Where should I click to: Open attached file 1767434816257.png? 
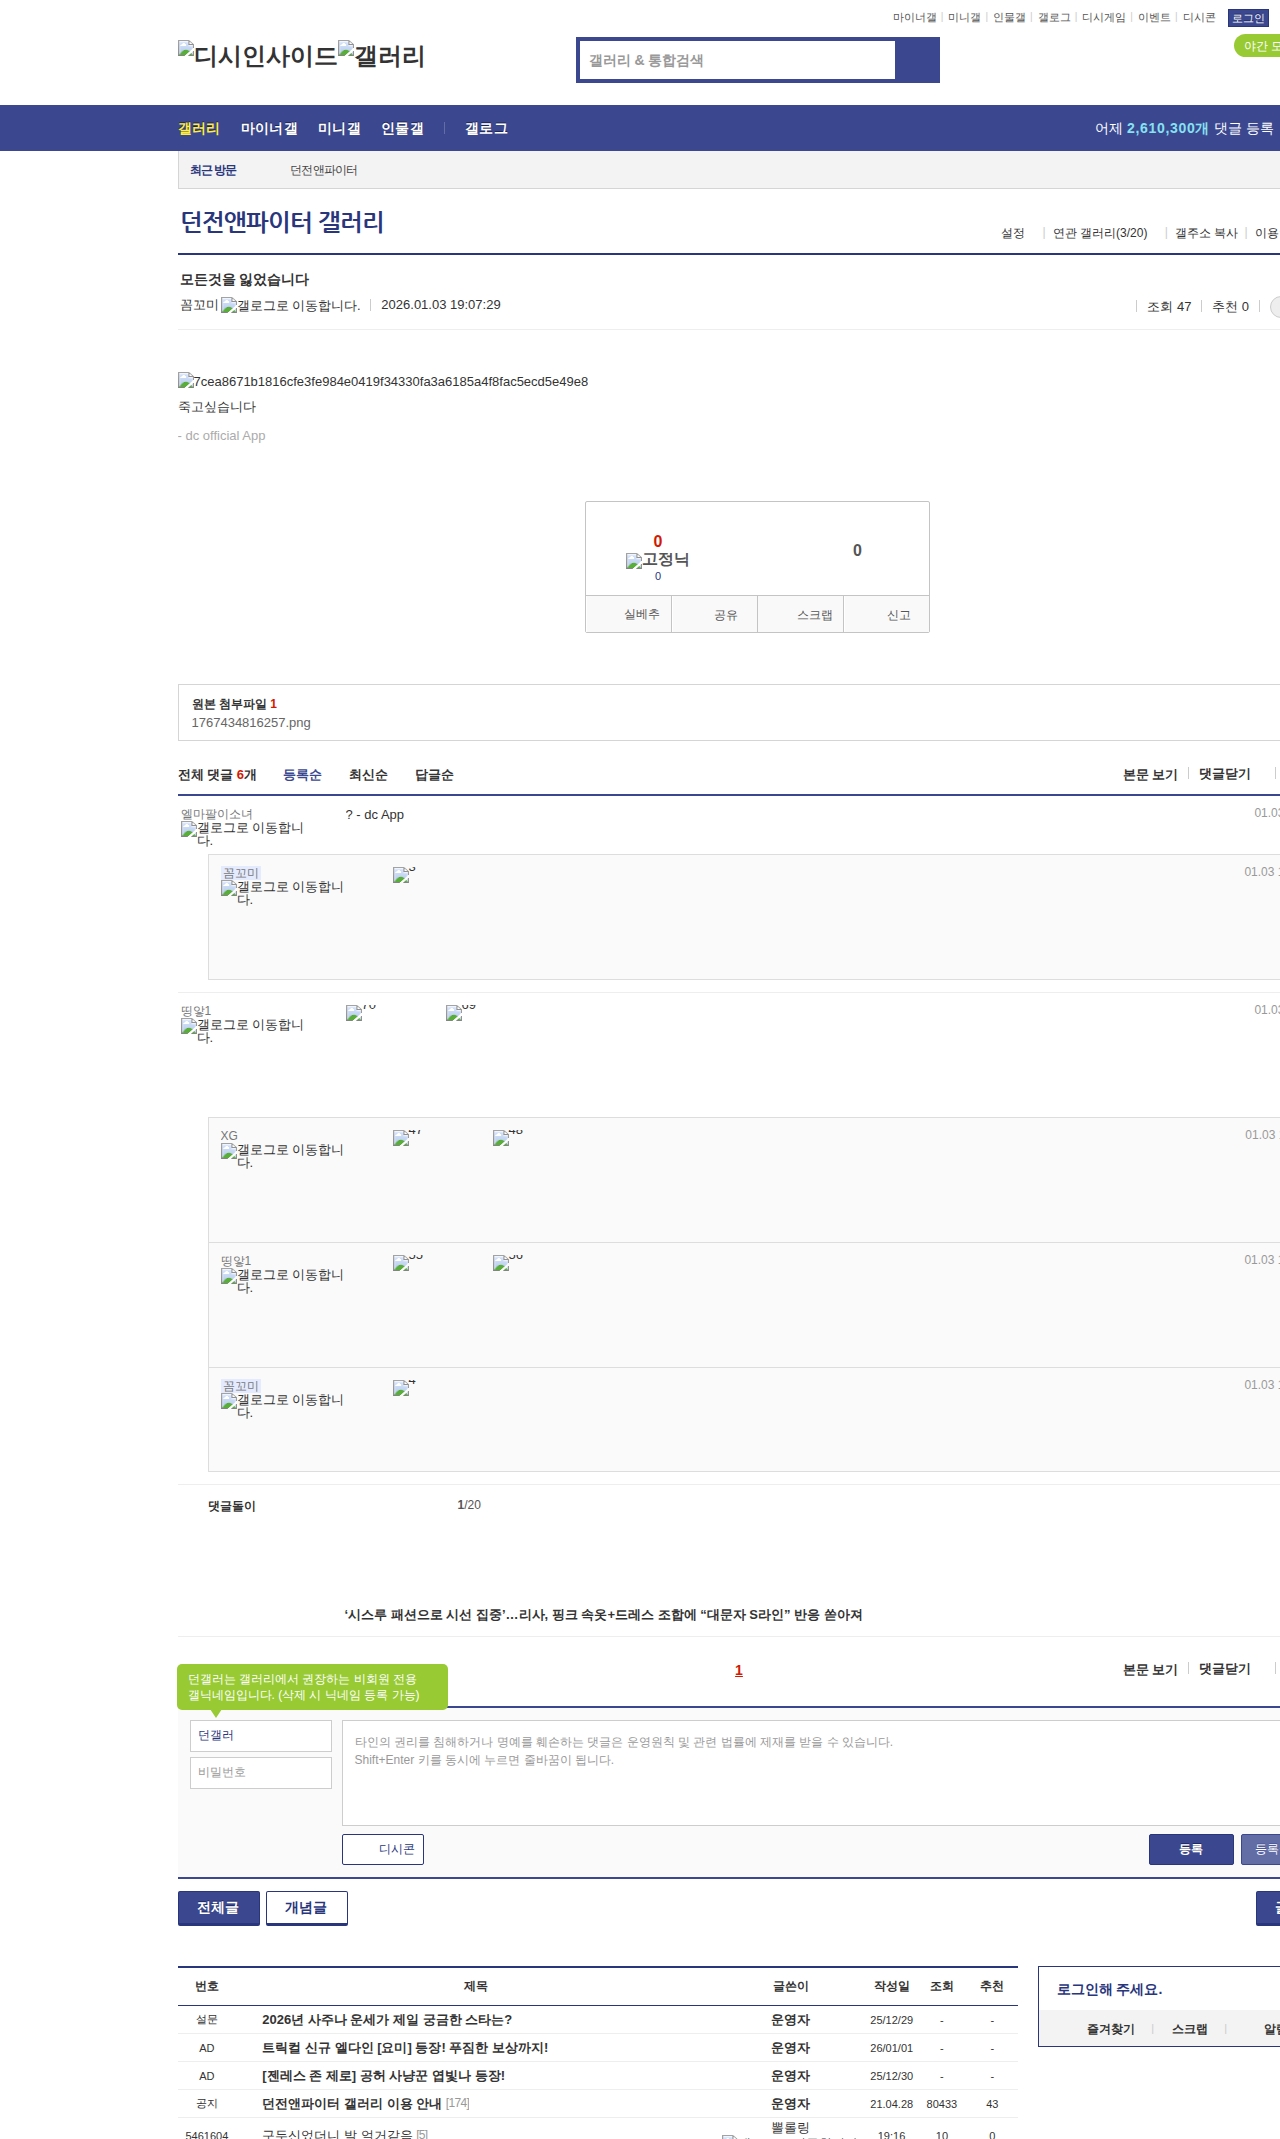(251, 722)
